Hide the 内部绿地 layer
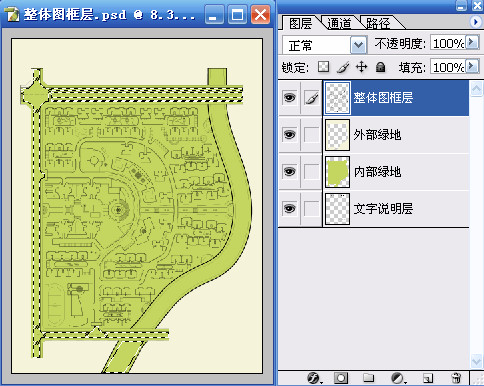Screen dimensions: 484x386 point(289,172)
